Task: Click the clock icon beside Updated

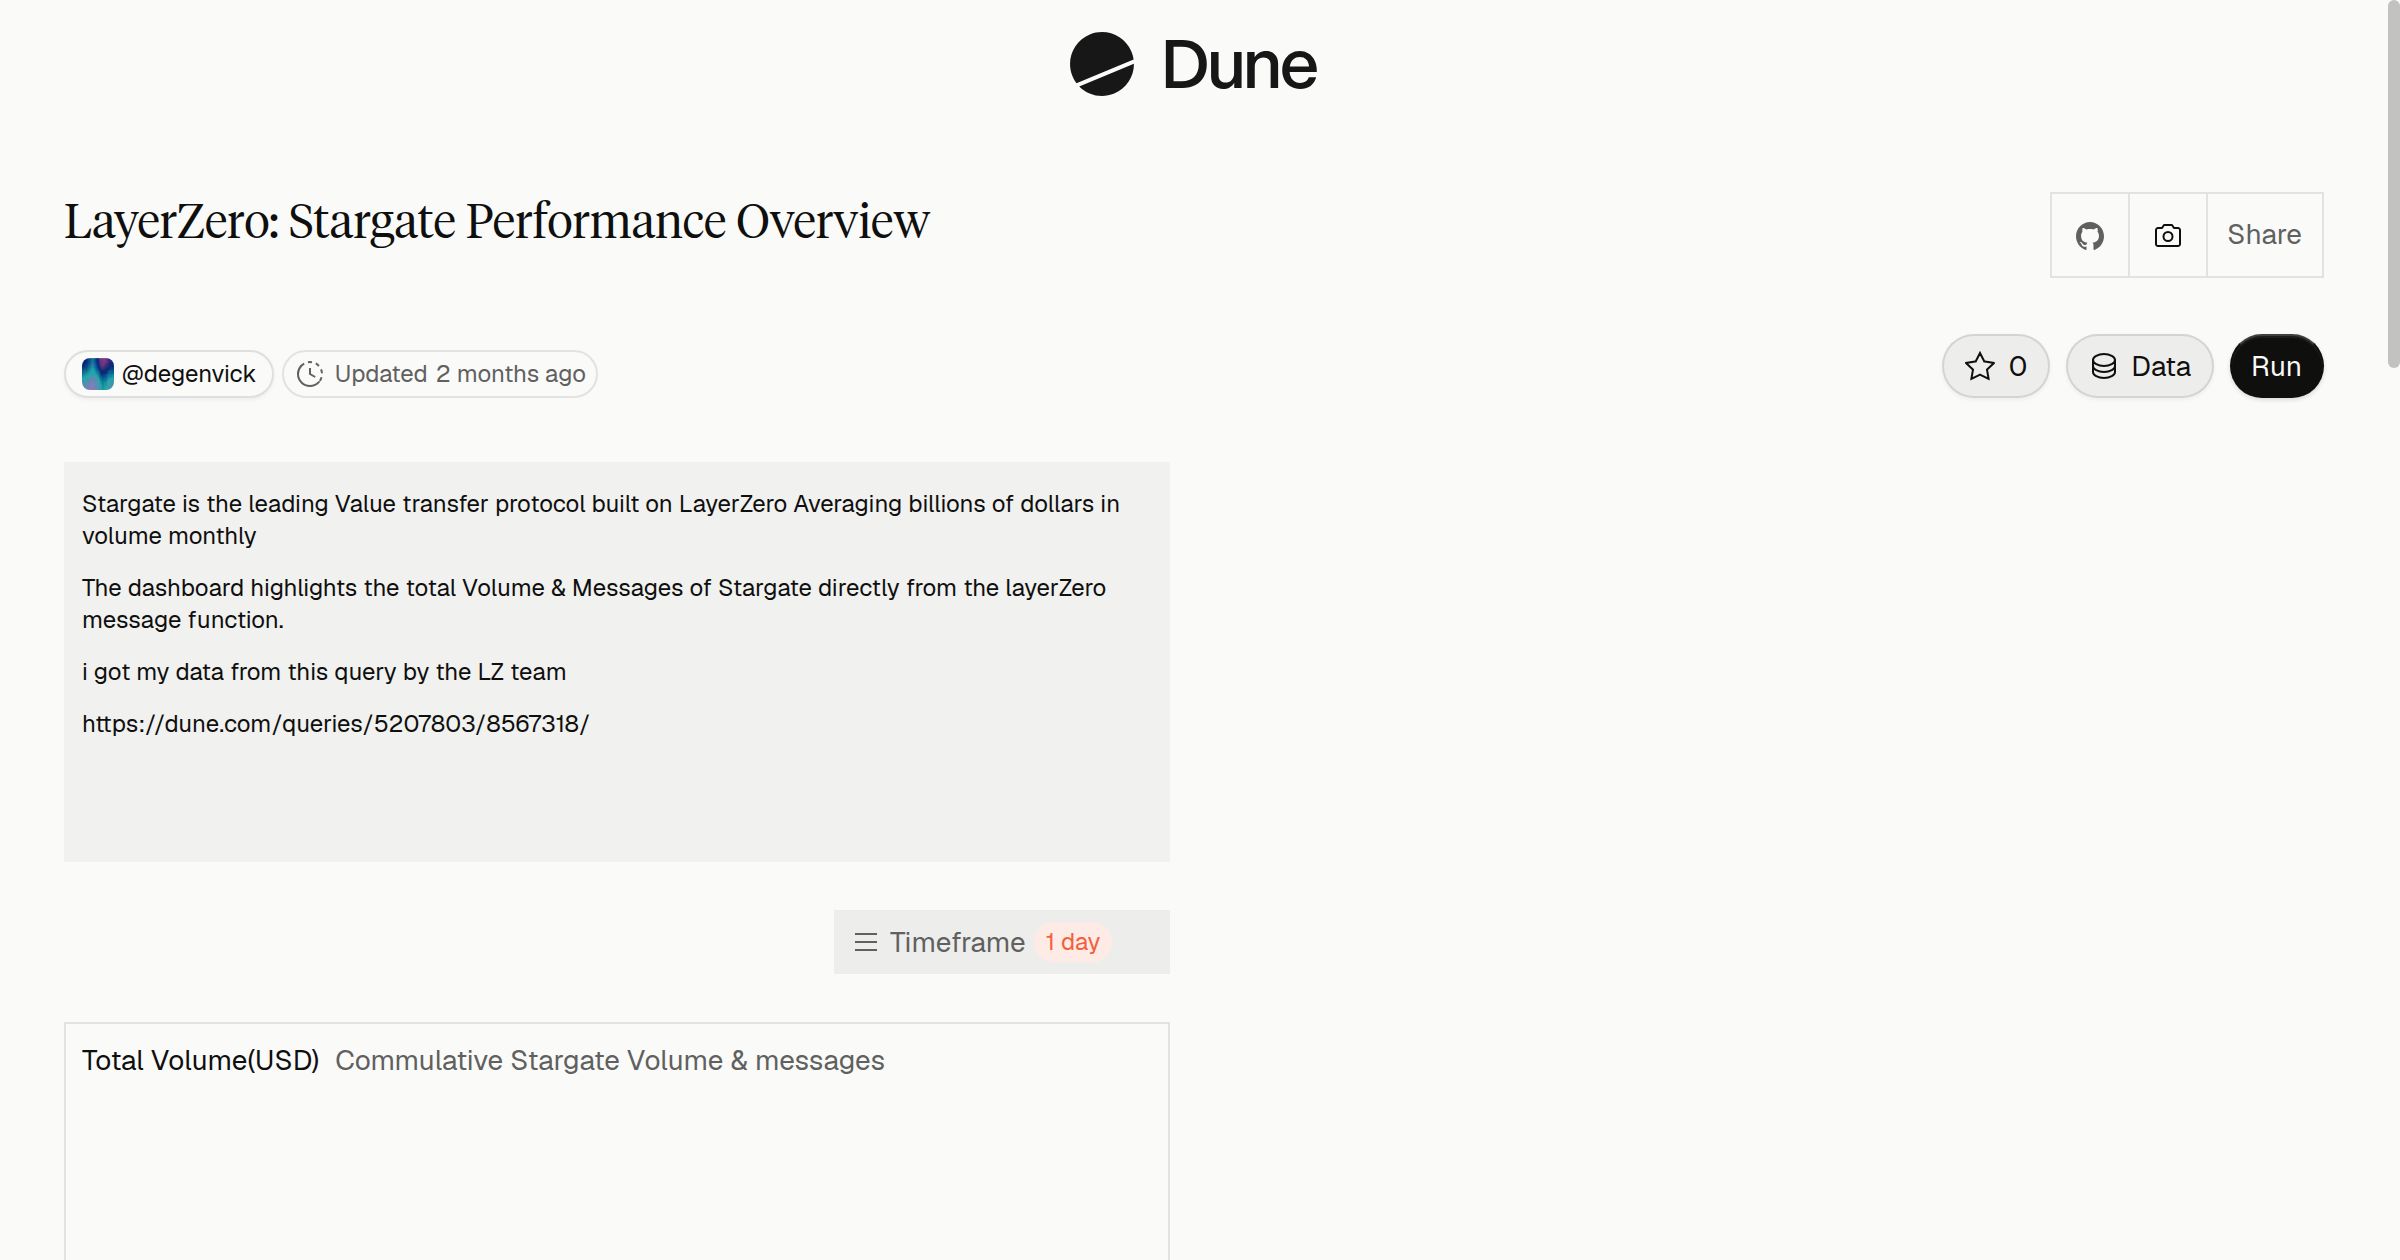Action: pos(310,374)
